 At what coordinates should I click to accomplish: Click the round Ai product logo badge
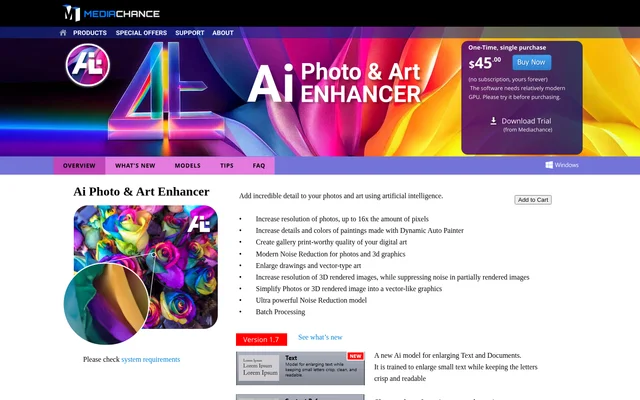88,65
